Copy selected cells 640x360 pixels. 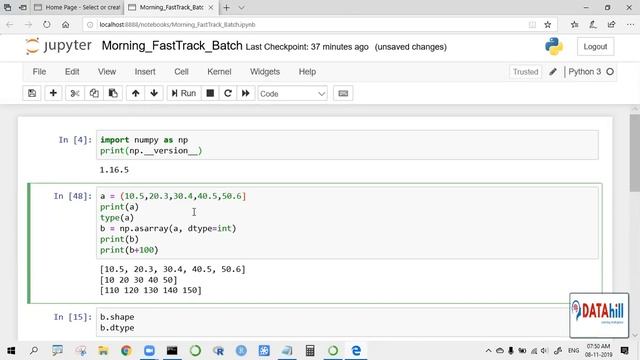click(x=94, y=93)
